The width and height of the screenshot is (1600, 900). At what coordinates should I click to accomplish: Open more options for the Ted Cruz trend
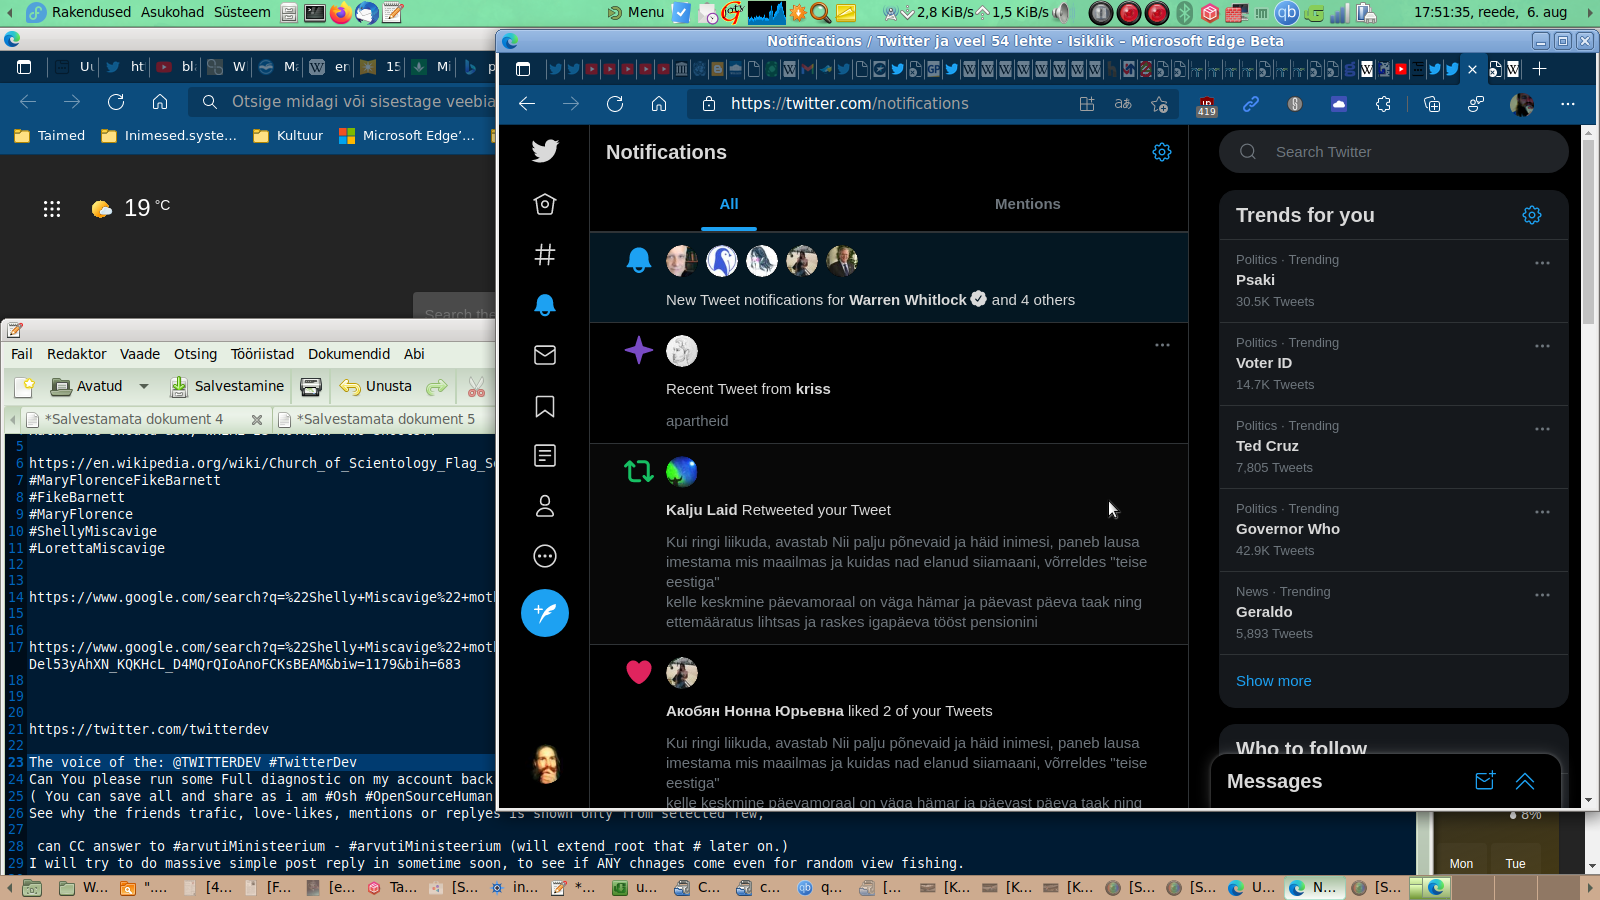[x=1542, y=429]
